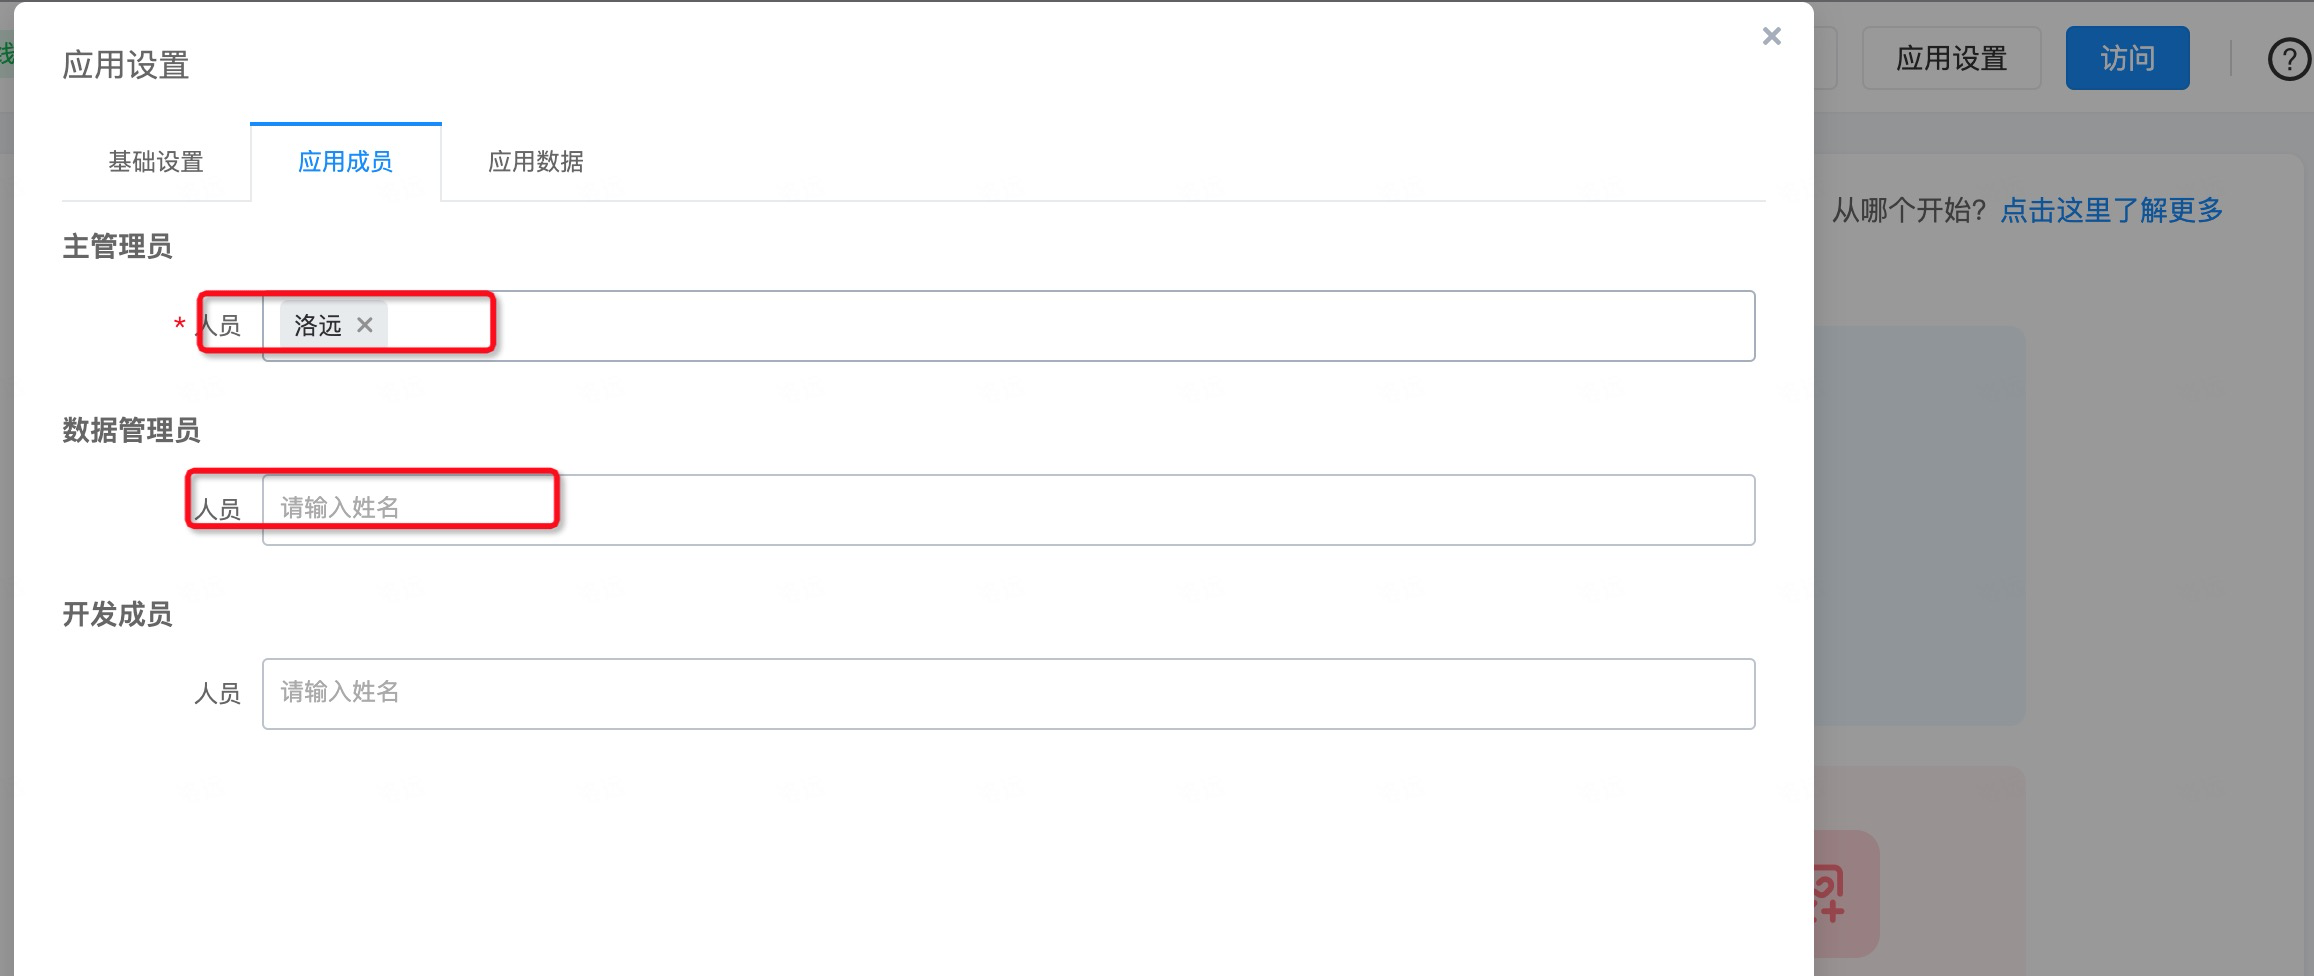
Task: Focus the 开发成员 人员 name input
Action: click(1008, 693)
